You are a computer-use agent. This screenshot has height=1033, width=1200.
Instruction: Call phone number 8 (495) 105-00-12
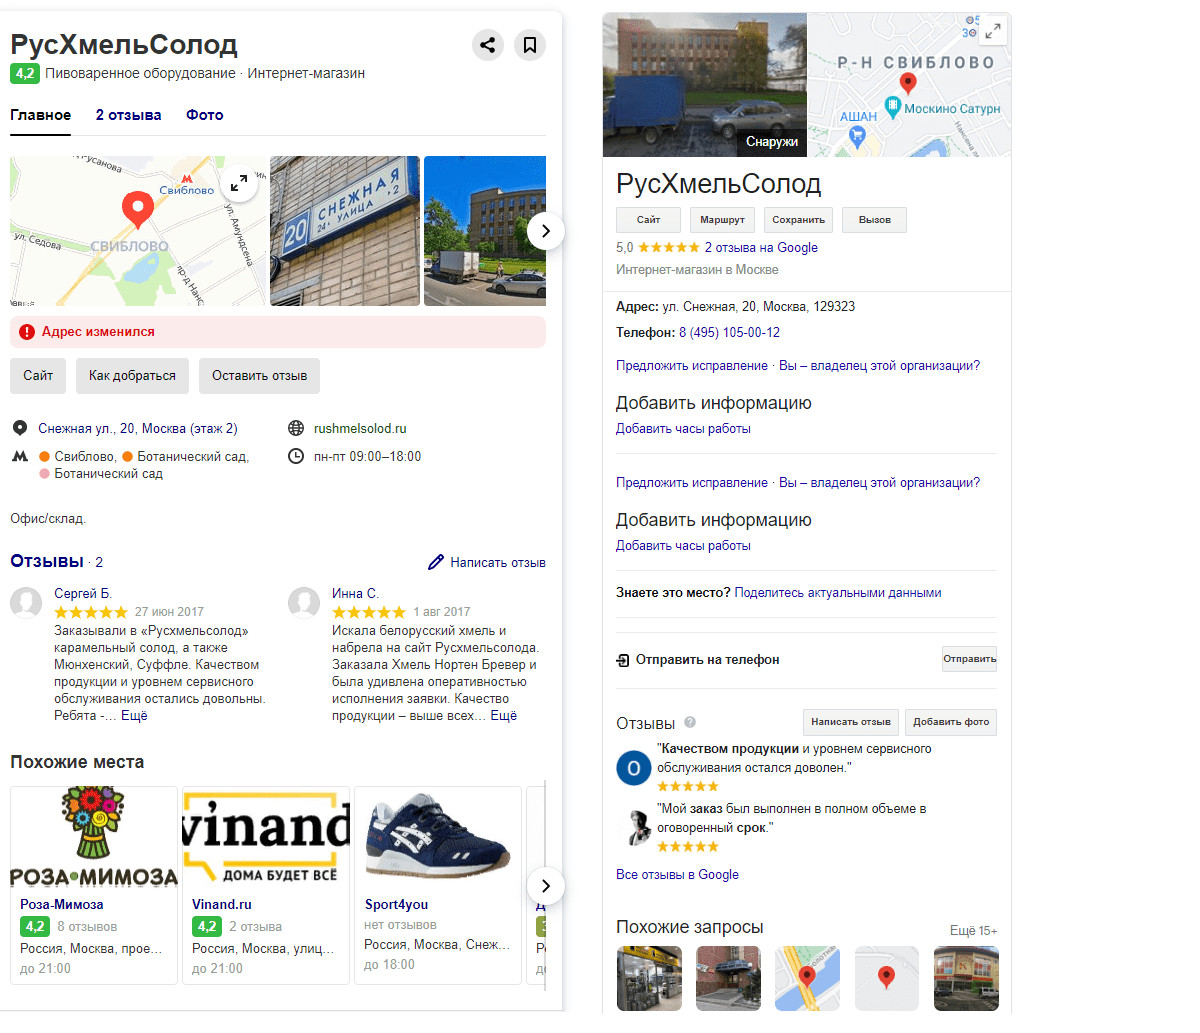(x=729, y=332)
